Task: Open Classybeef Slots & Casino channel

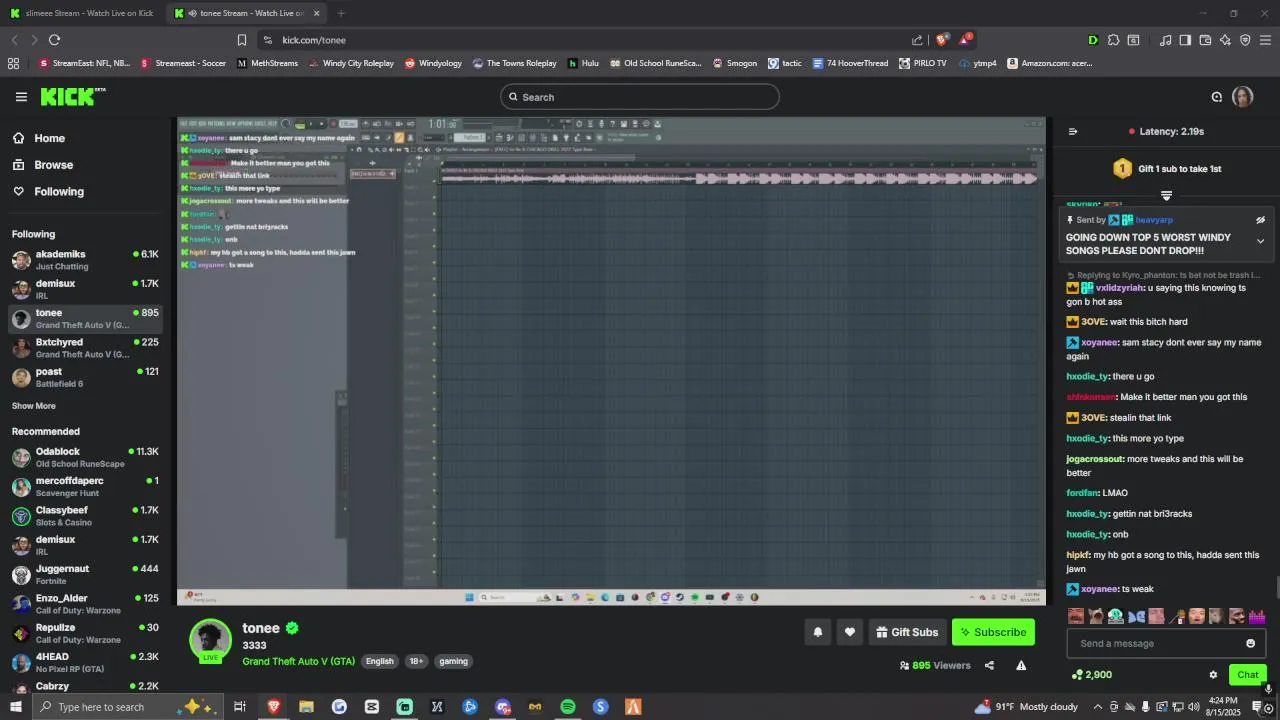Action: (x=85, y=516)
